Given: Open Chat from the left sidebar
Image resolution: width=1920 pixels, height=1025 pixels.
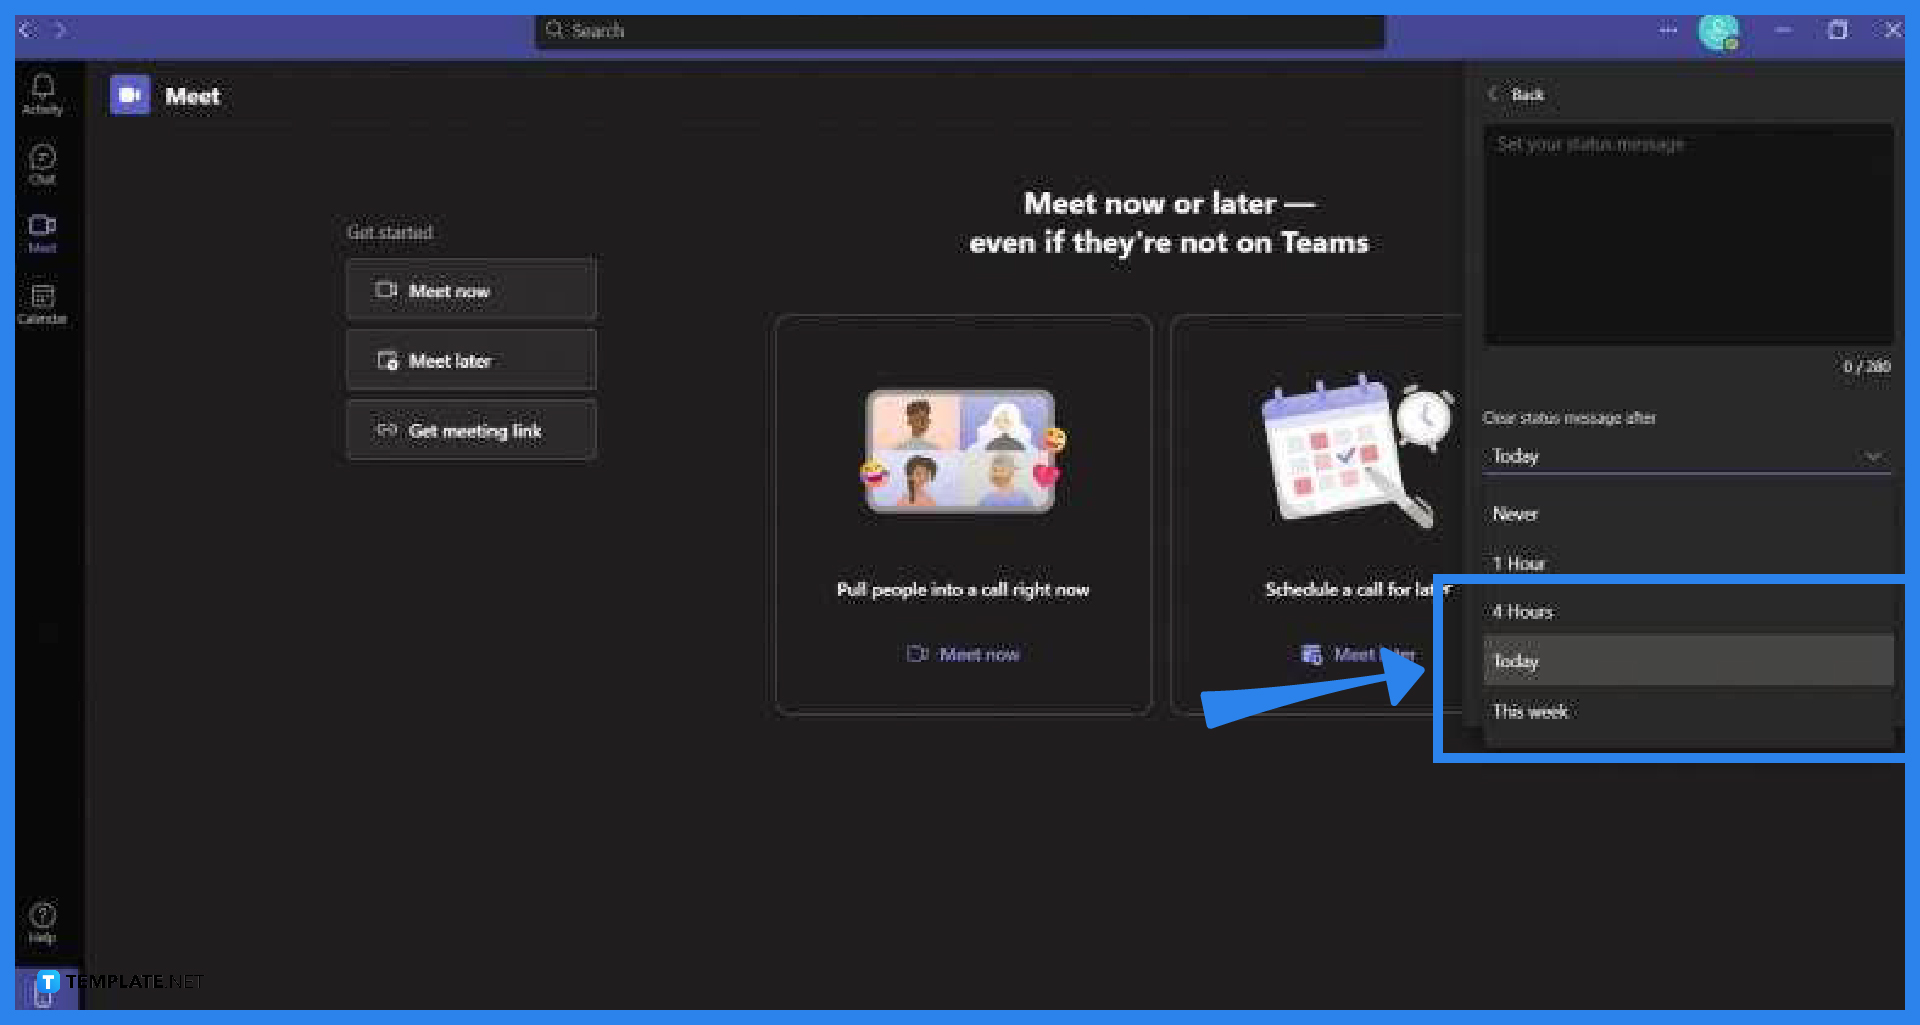Looking at the screenshot, I should (x=42, y=163).
